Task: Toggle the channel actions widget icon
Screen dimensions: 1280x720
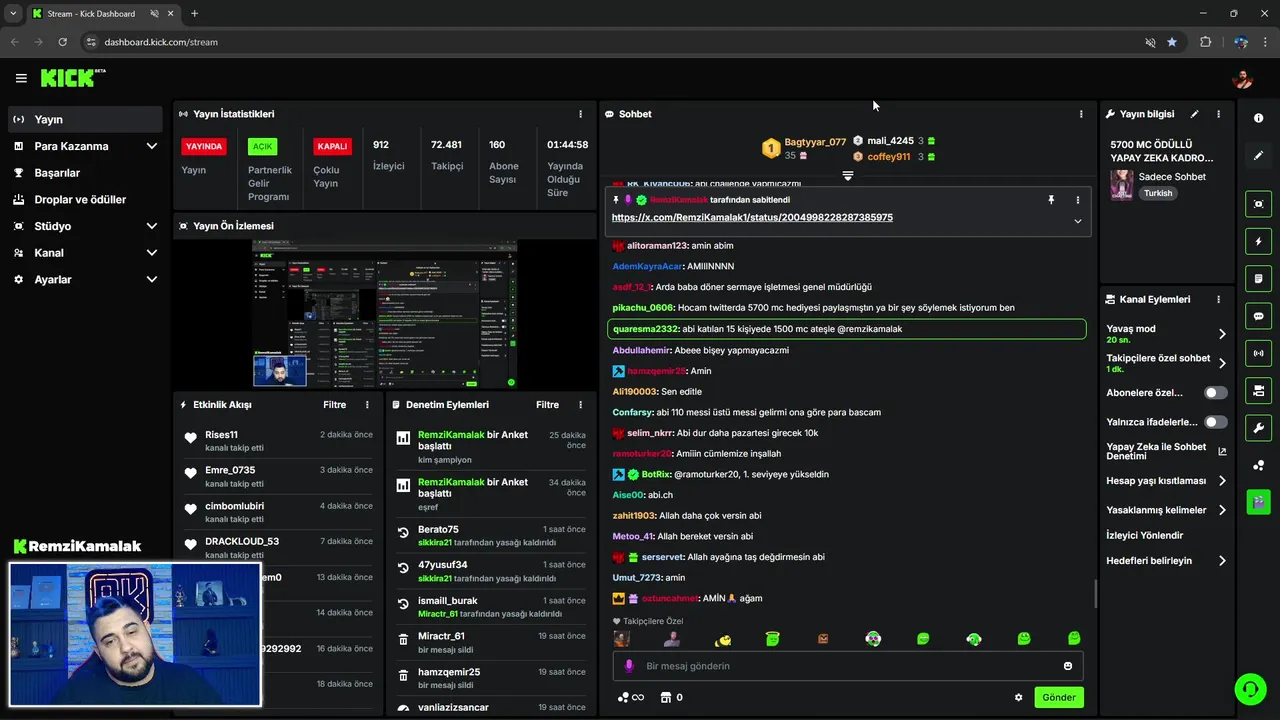Action: (x=1258, y=390)
